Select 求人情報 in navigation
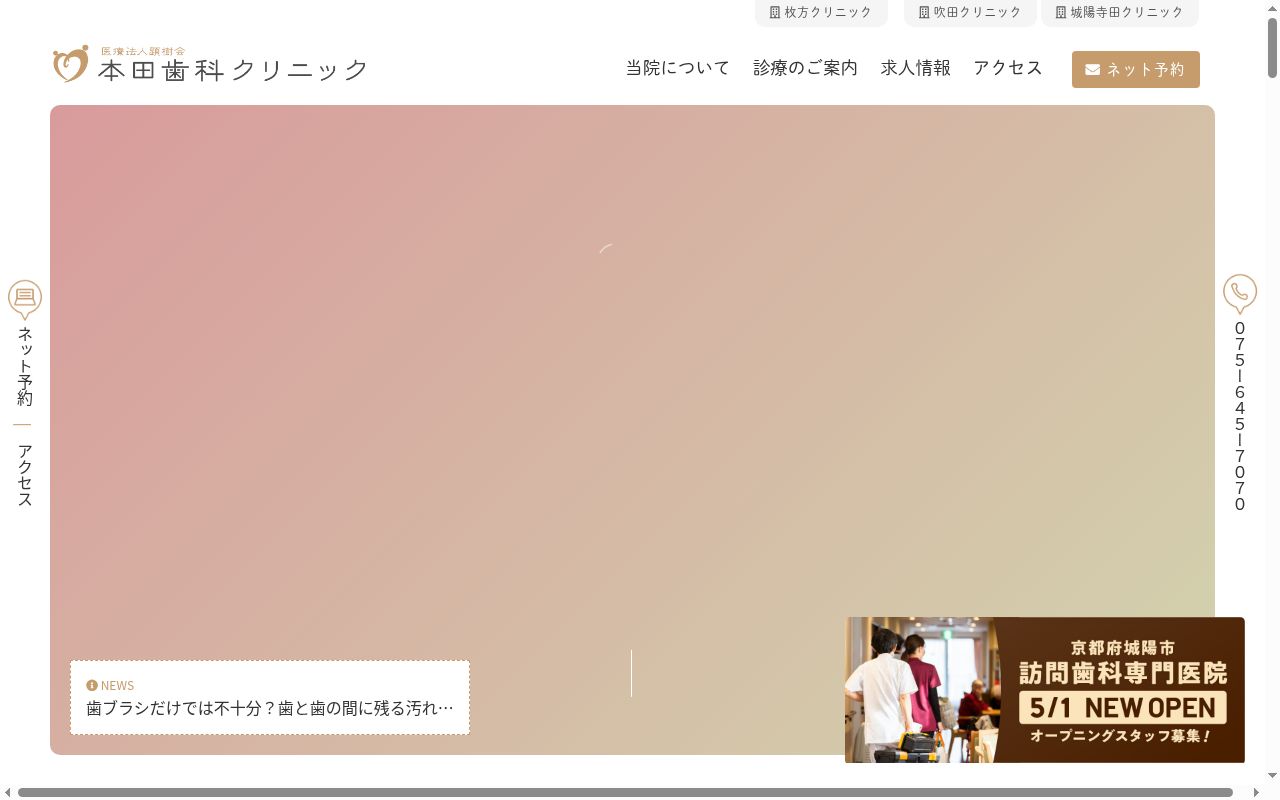 (x=916, y=68)
